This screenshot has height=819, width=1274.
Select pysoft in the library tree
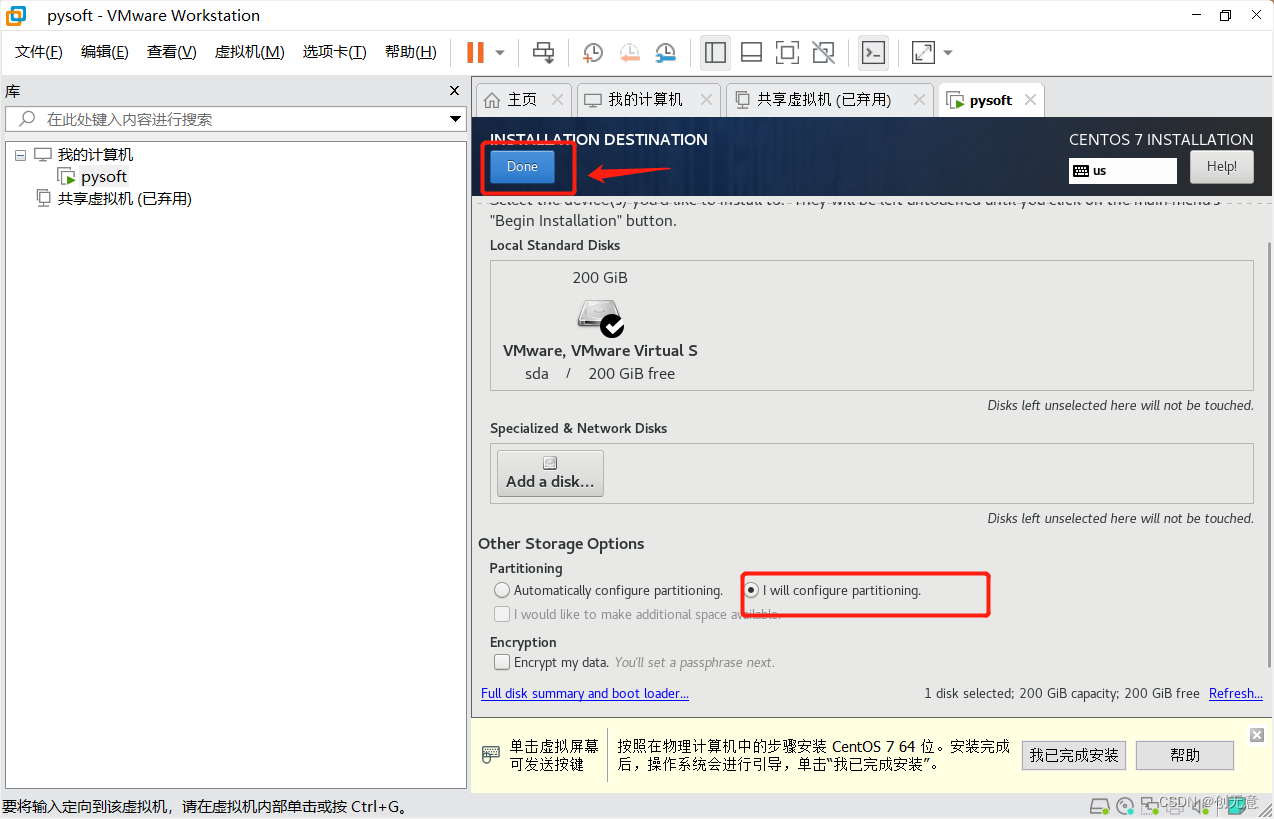[104, 177]
